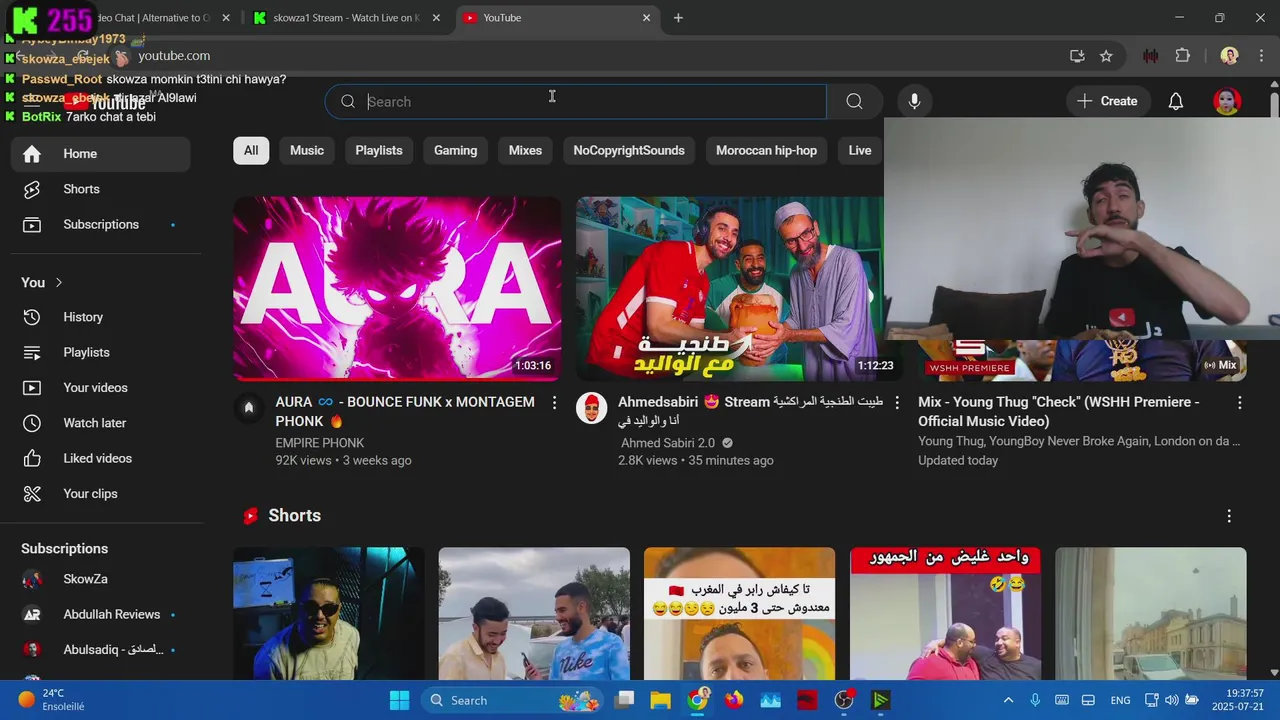Click the Create button
This screenshot has width=1280, height=720.
[x=1108, y=101]
